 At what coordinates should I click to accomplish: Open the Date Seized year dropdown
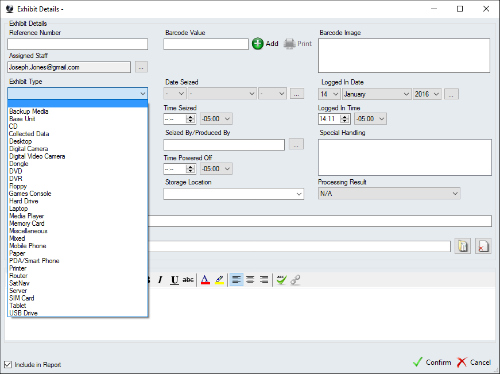click(x=272, y=94)
